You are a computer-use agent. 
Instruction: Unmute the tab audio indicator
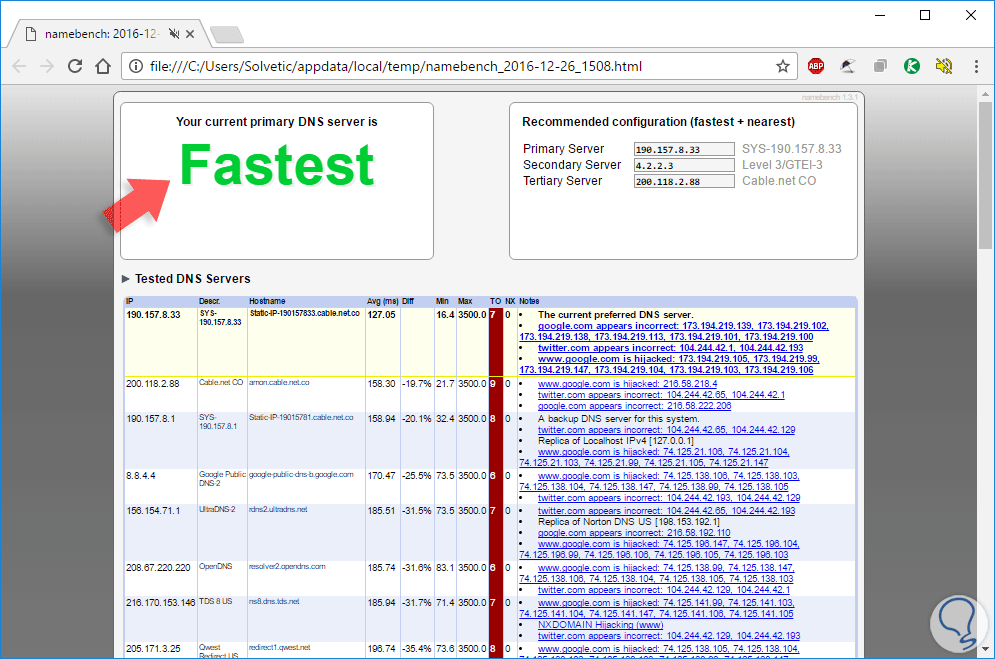174,34
